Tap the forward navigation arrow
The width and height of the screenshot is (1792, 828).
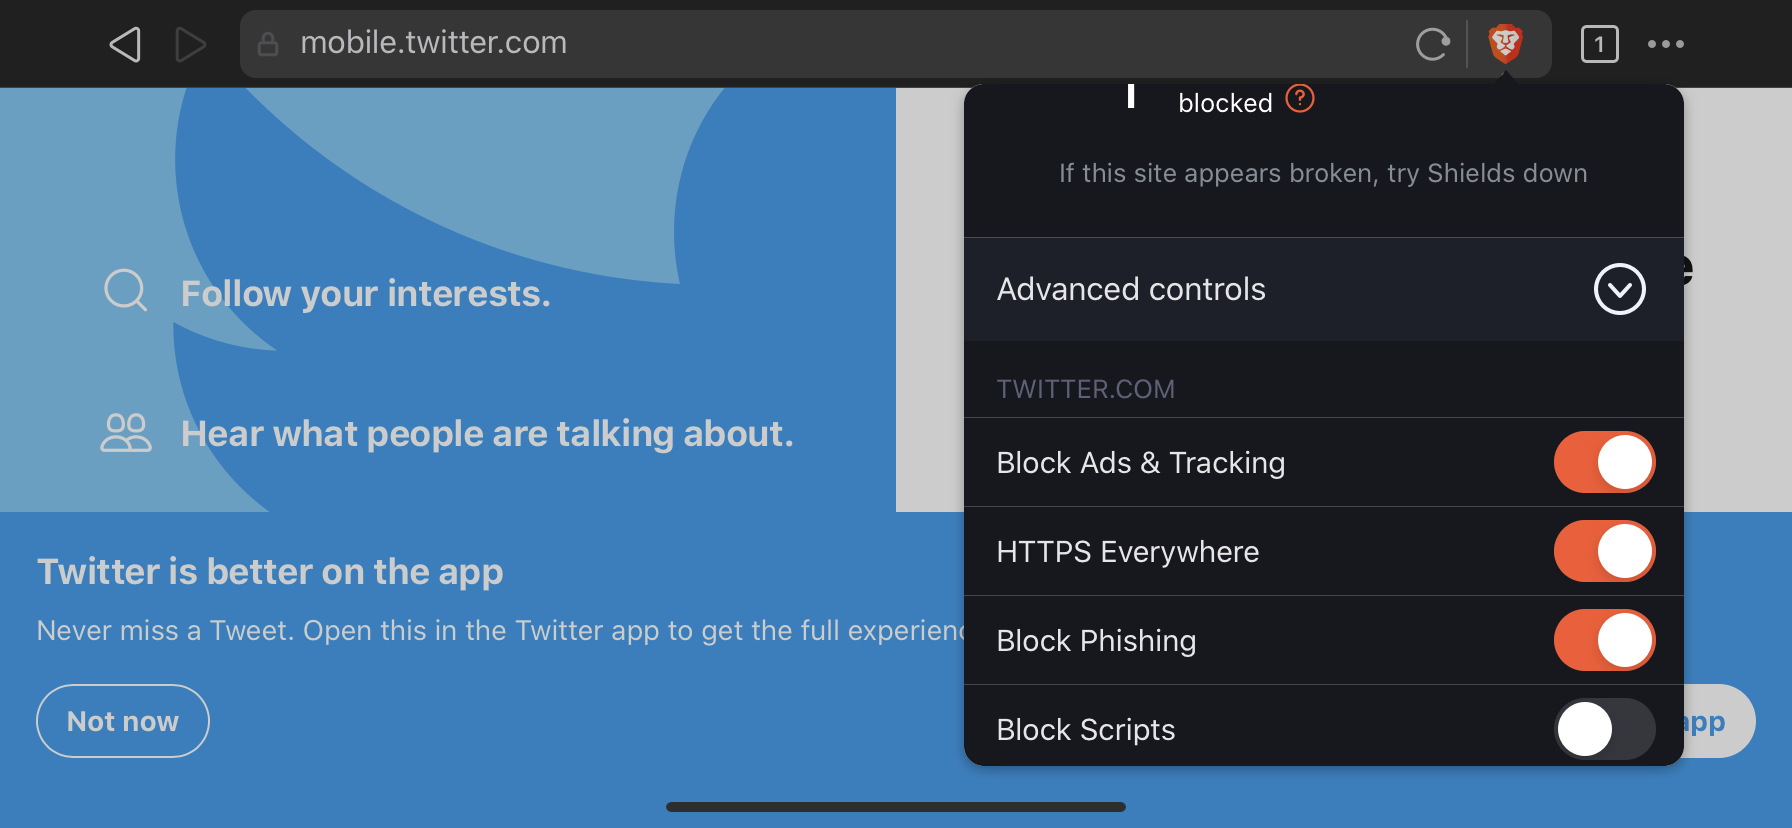[190, 44]
